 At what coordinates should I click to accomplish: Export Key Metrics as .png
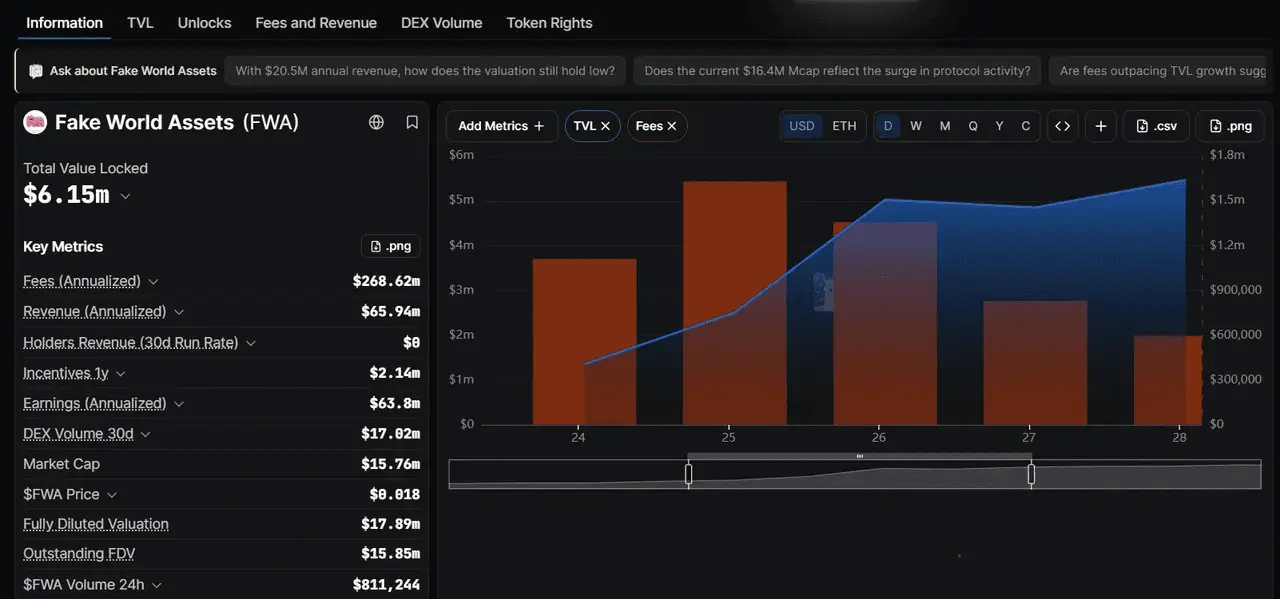pyautogui.click(x=390, y=246)
